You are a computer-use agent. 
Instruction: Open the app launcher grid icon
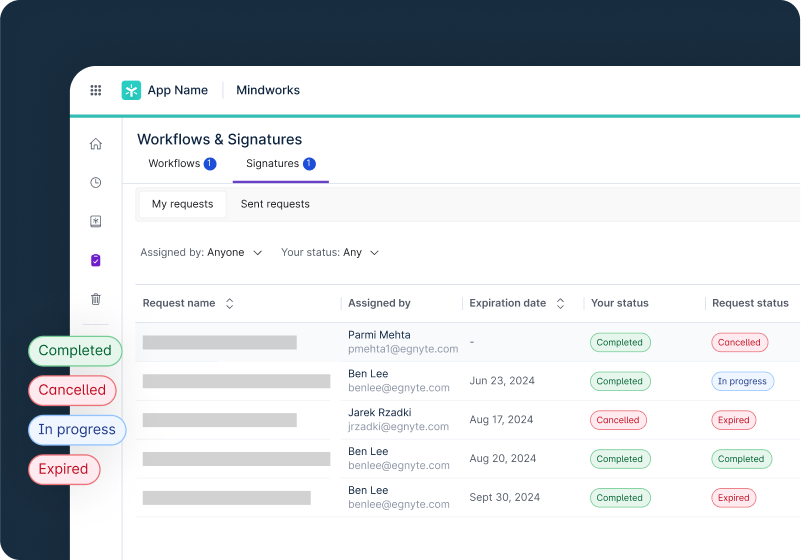point(96,90)
